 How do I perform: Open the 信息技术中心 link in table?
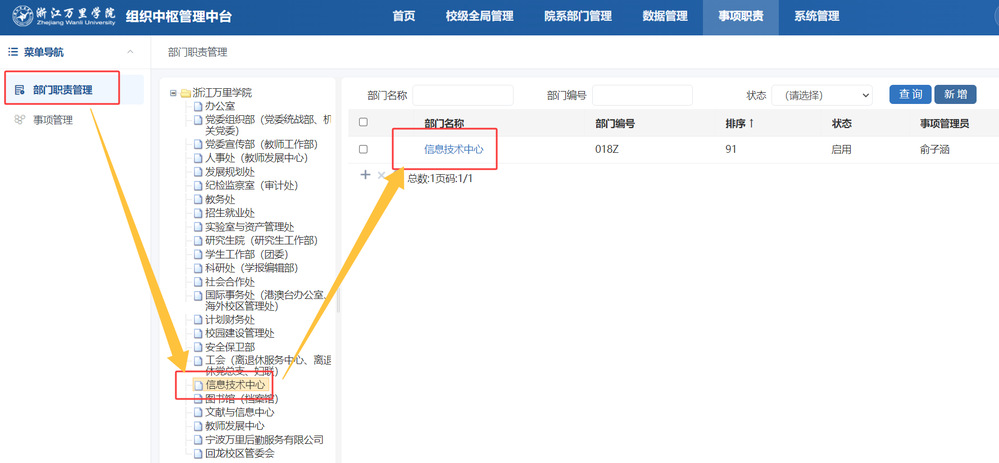tap(454, 150)
